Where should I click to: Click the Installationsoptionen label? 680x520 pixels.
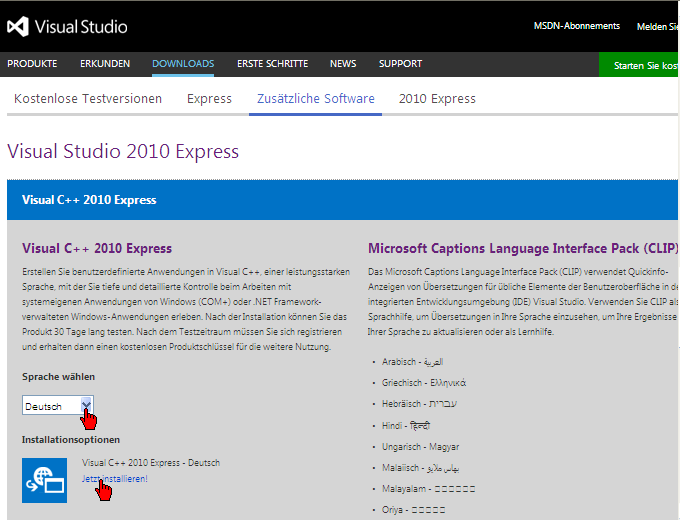71,439
